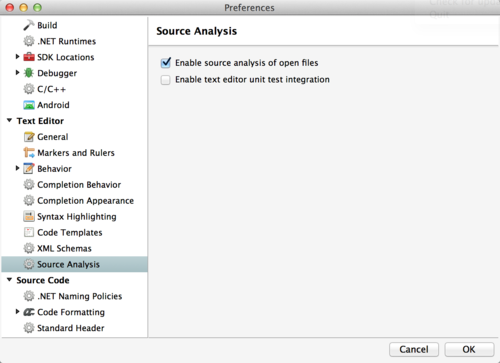
Task: Disable source analysis of open files
Action: 166,63
